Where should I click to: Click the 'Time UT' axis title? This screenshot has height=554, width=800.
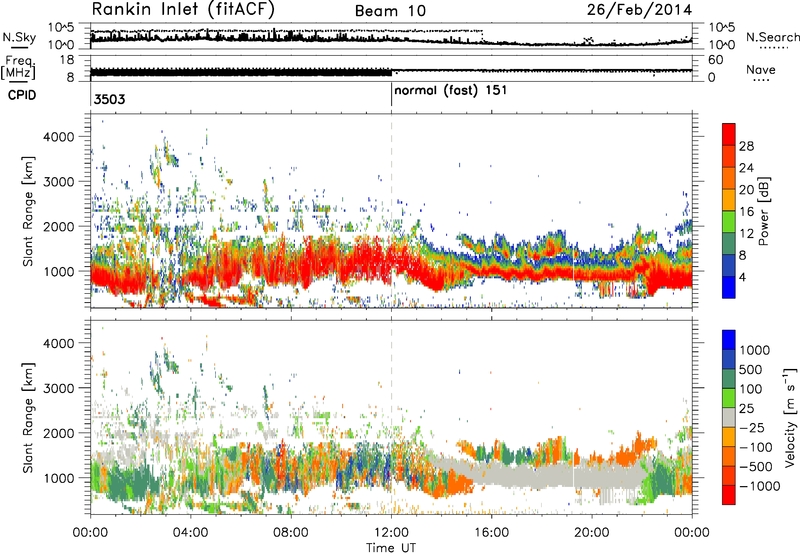click(391, 548)
